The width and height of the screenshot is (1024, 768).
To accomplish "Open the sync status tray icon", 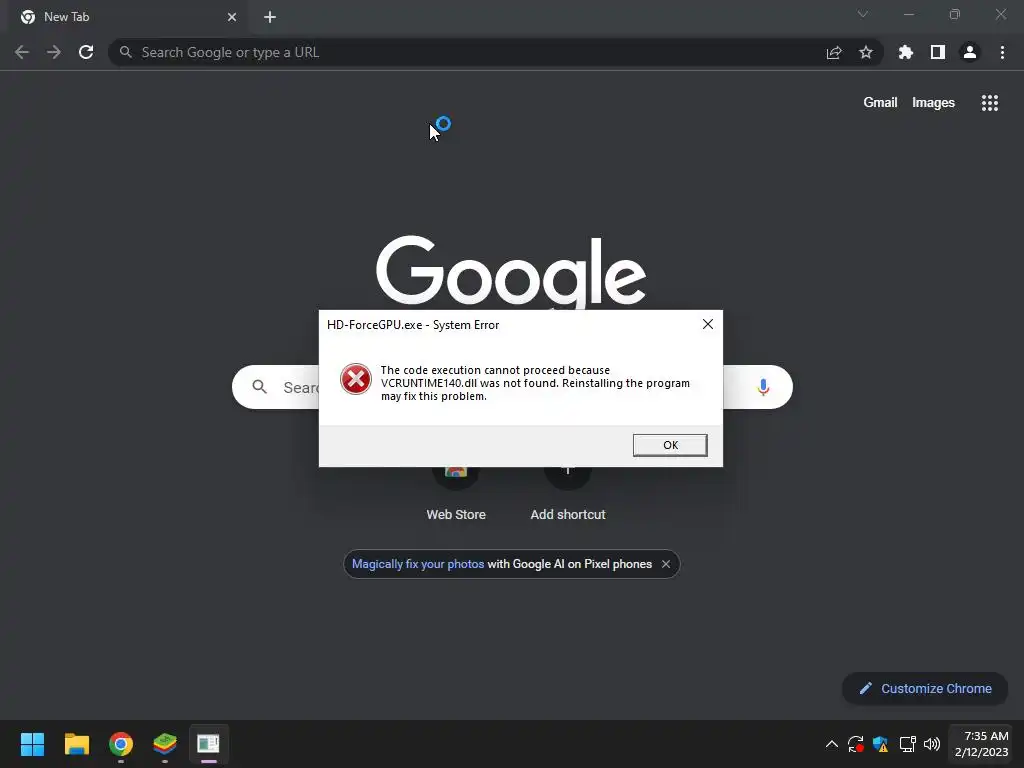I will pos(856,744).
